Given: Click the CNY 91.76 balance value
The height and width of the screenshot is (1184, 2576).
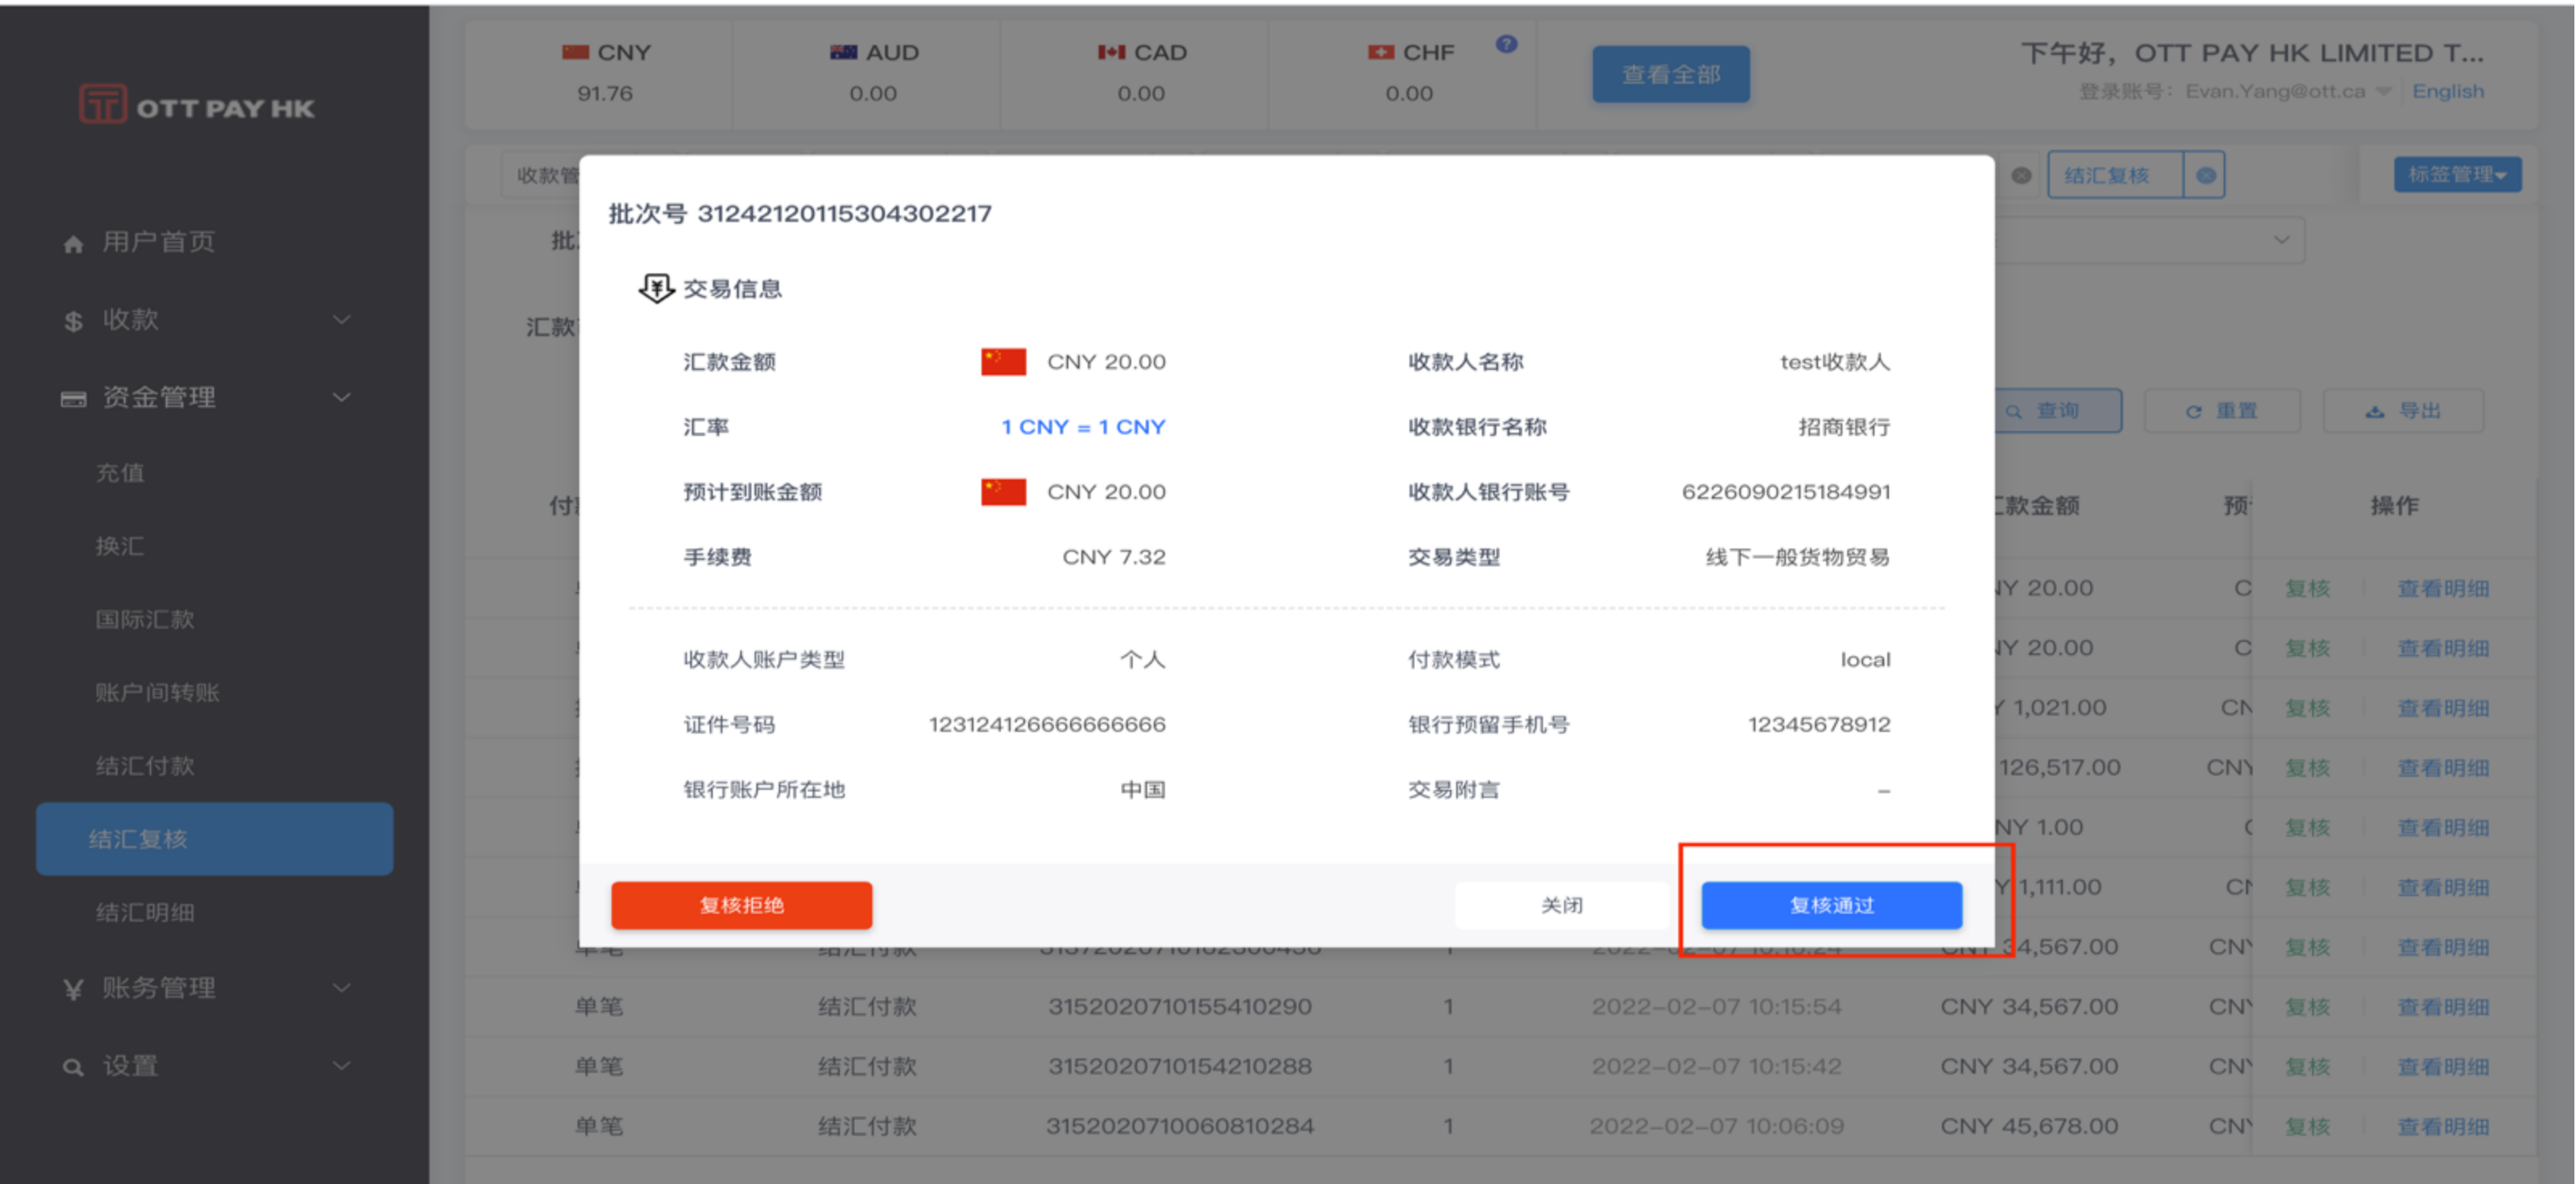Looking at the screenshot, I should tap(605, 93).
